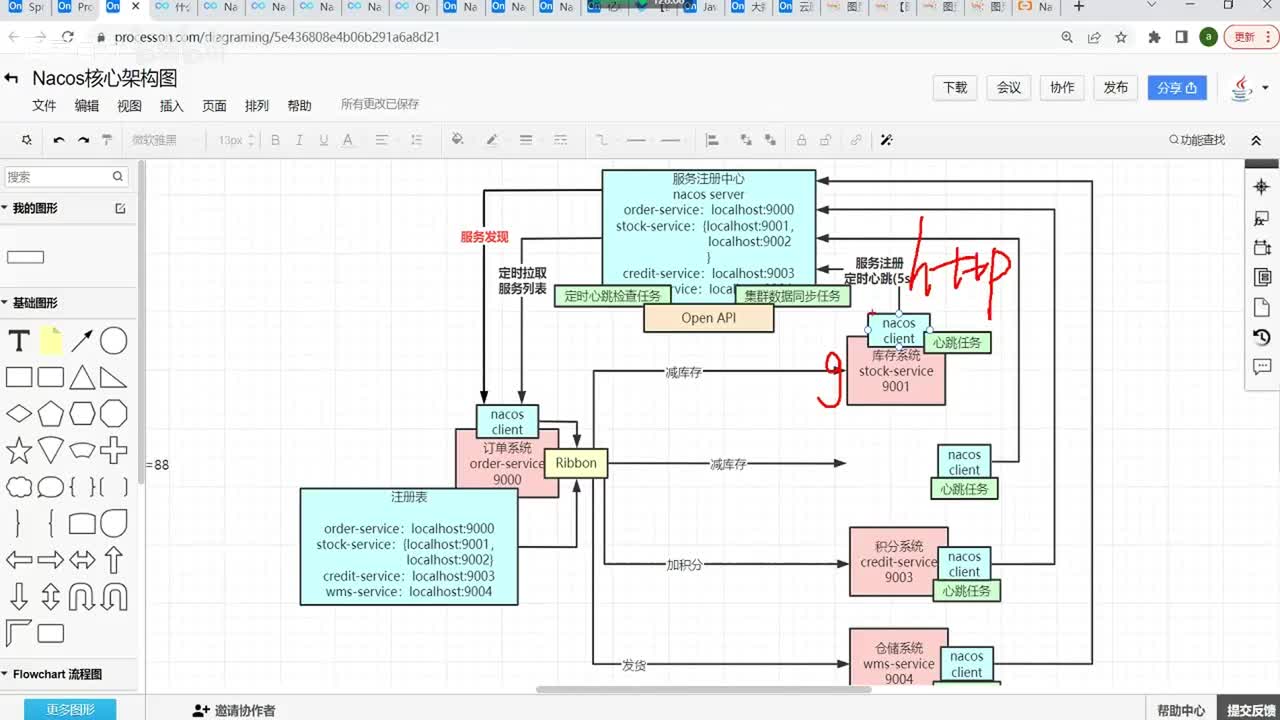The image size is (1280, 720).
Task: Collapse the toolbar with double chevron
Action: [1256, 141]
